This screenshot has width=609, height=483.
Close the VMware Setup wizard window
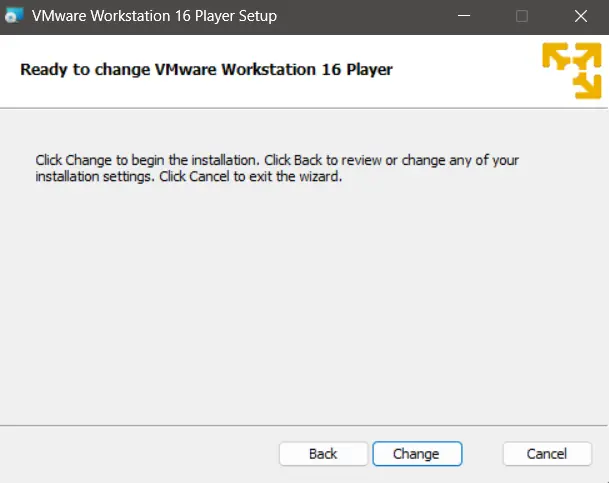click(x=580, y=16)
